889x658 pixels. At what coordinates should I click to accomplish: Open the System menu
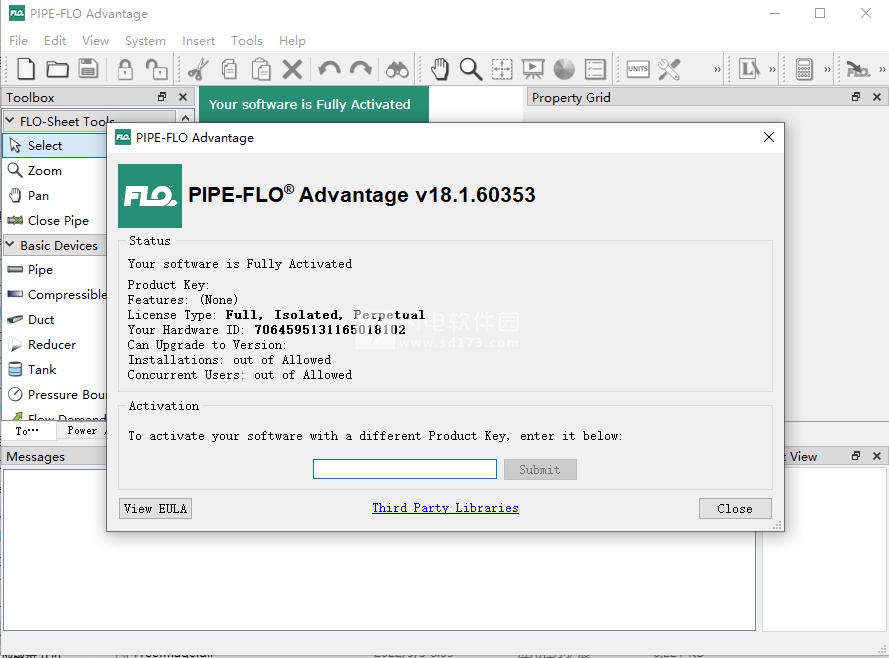click(x=145, y=41)
